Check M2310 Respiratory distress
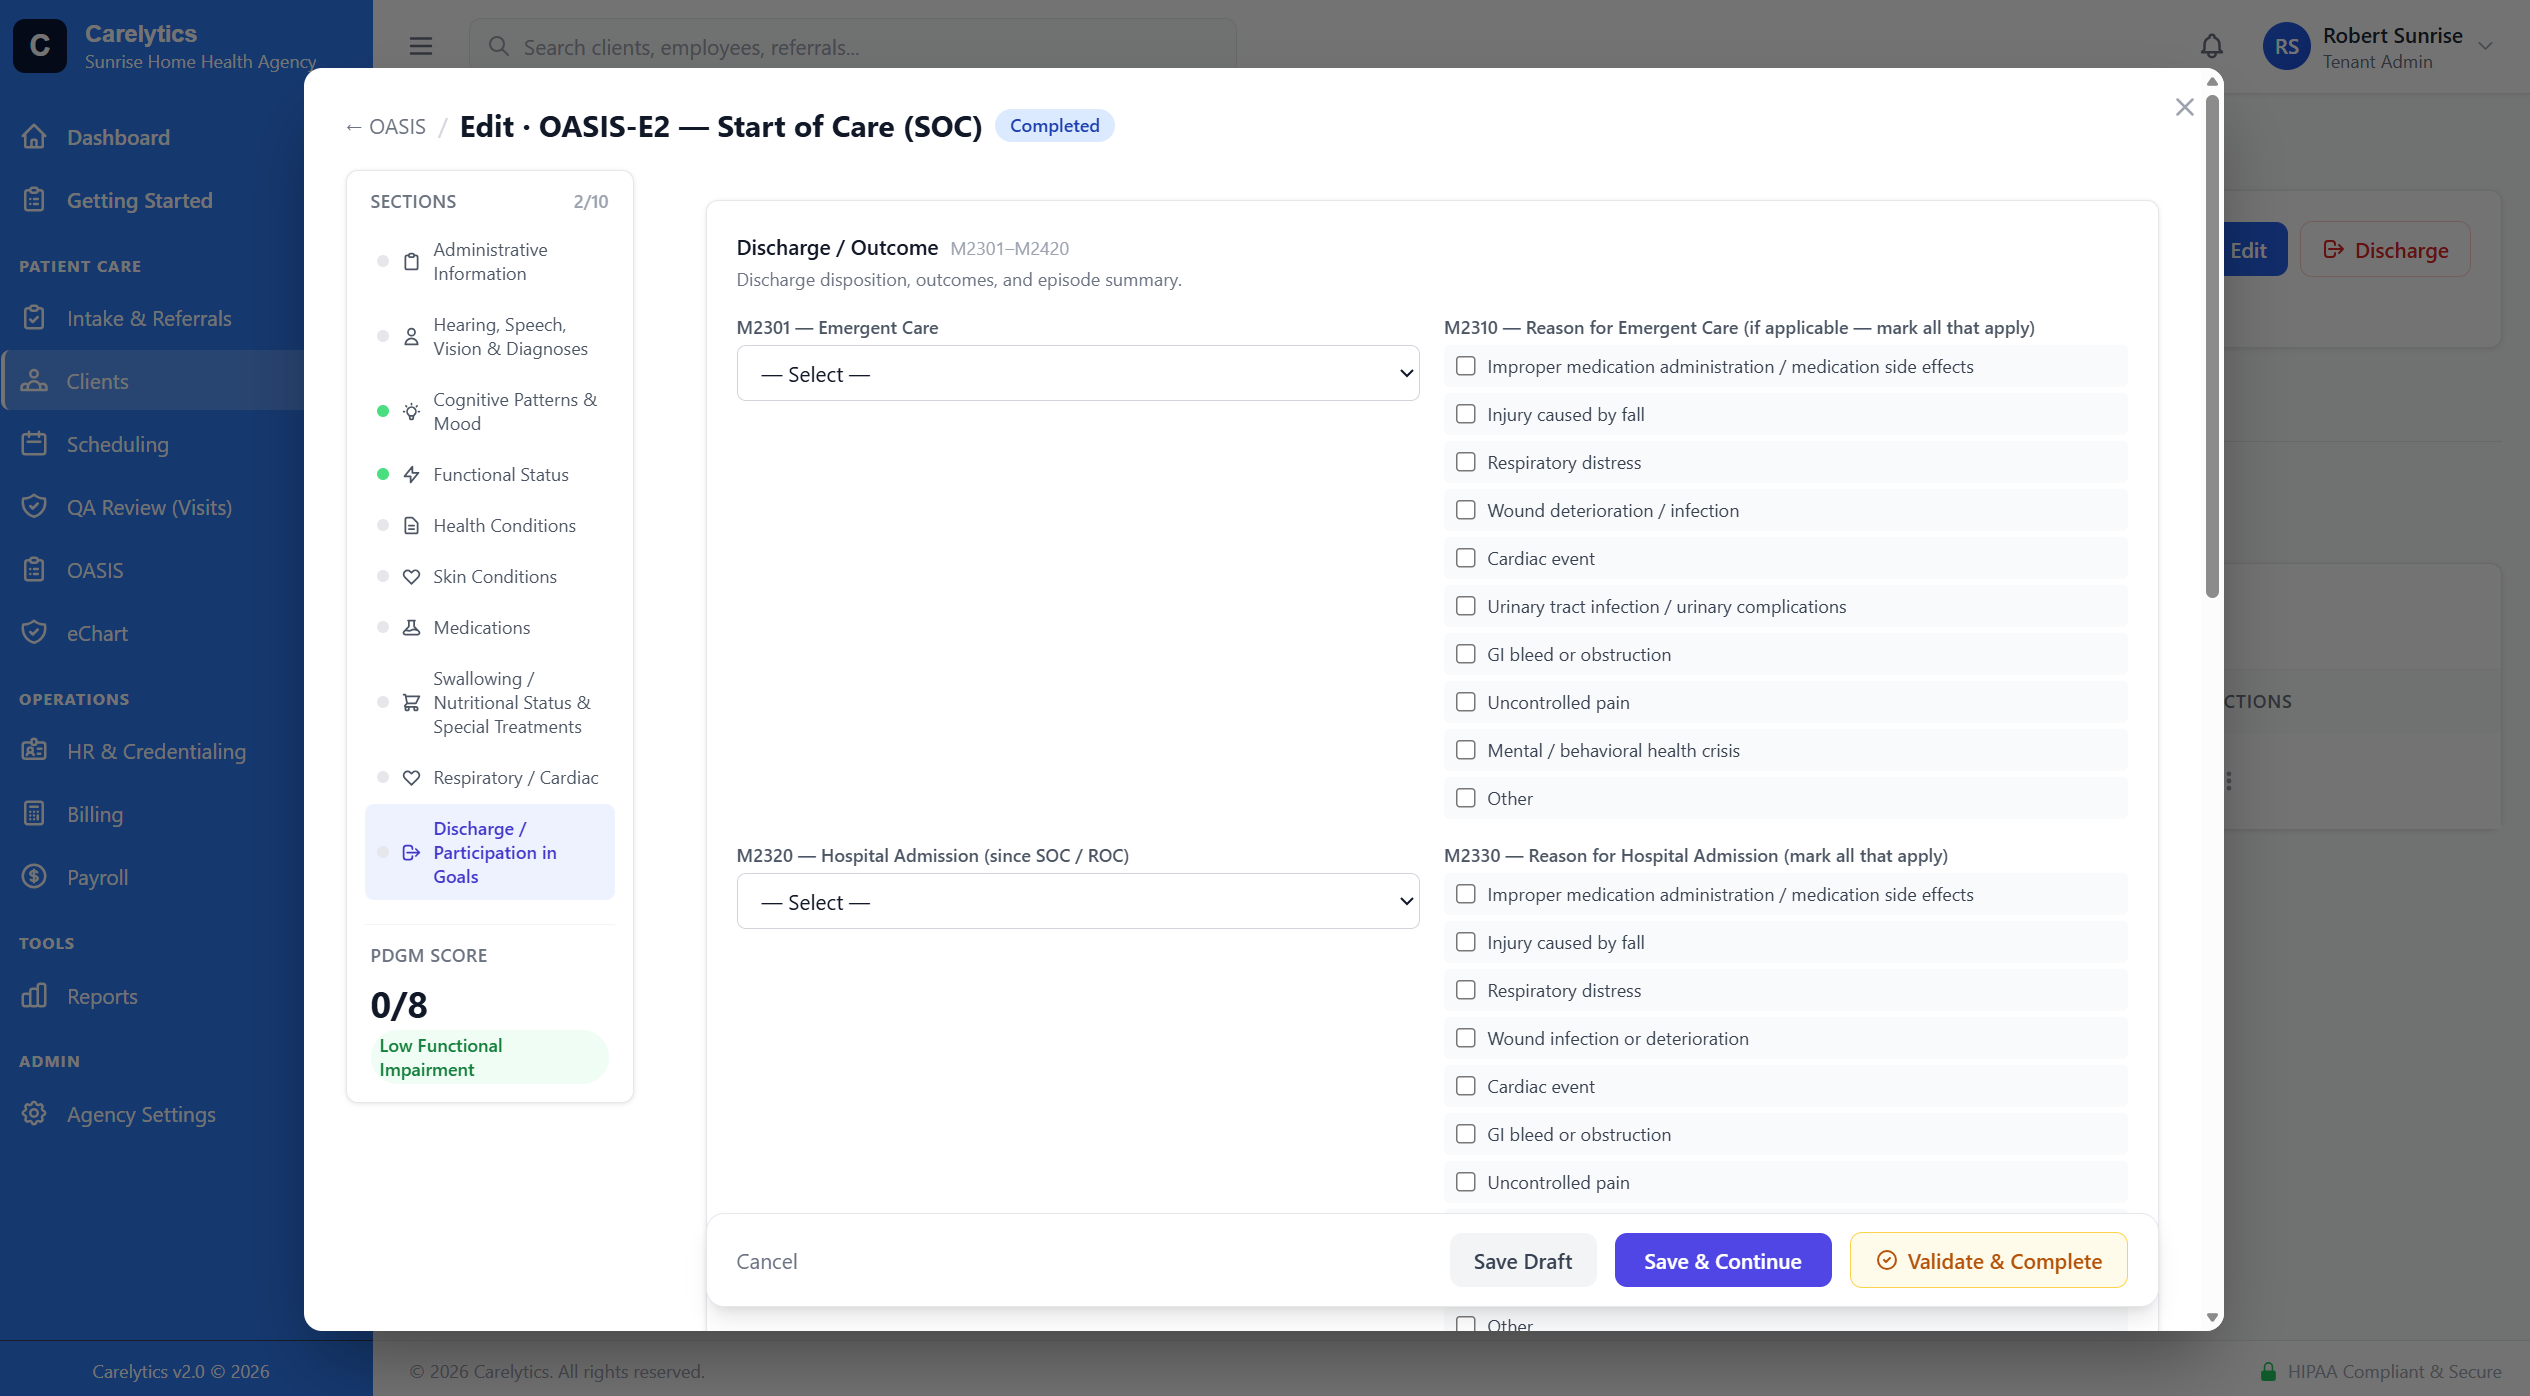The height and width of the screenshot is (1396, 2530). tap(1465, 463)
